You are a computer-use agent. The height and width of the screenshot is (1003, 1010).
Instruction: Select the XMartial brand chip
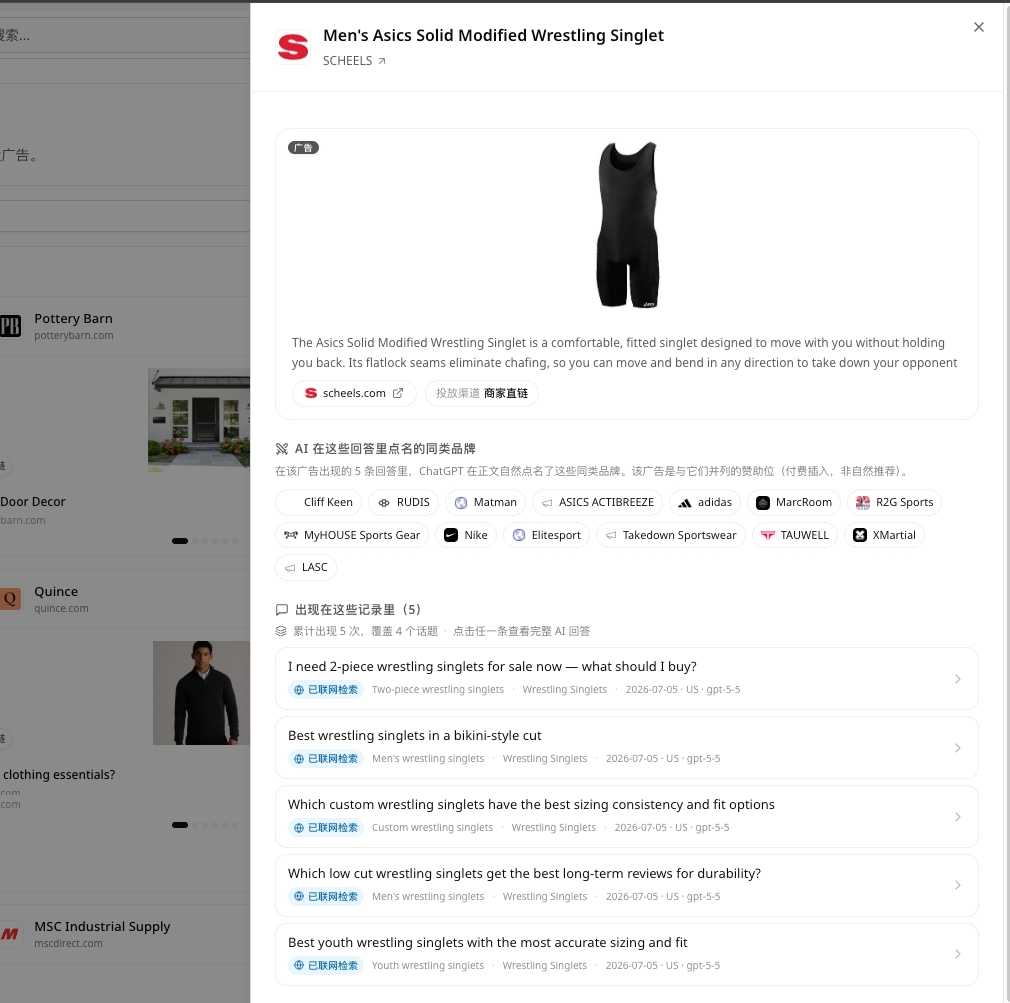(884, 535)
